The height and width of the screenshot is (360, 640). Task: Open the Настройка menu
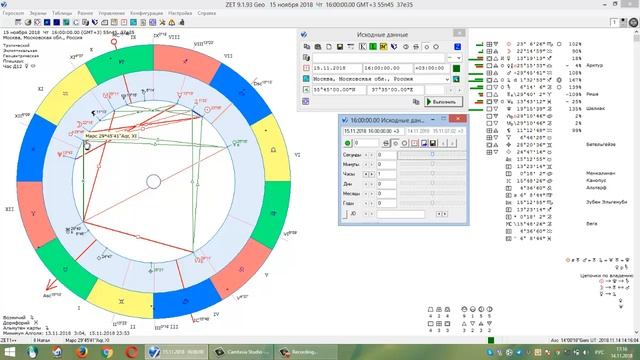click(180, 13)
